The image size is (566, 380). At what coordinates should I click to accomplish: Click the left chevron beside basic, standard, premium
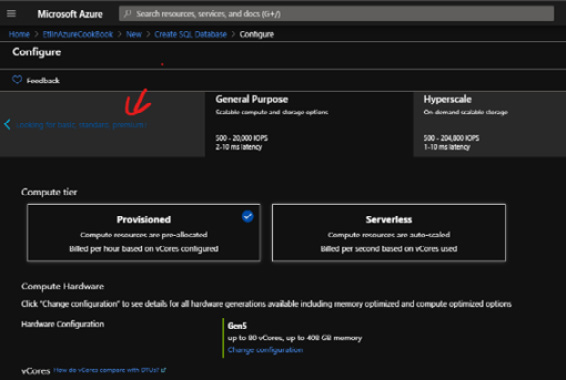7,125
